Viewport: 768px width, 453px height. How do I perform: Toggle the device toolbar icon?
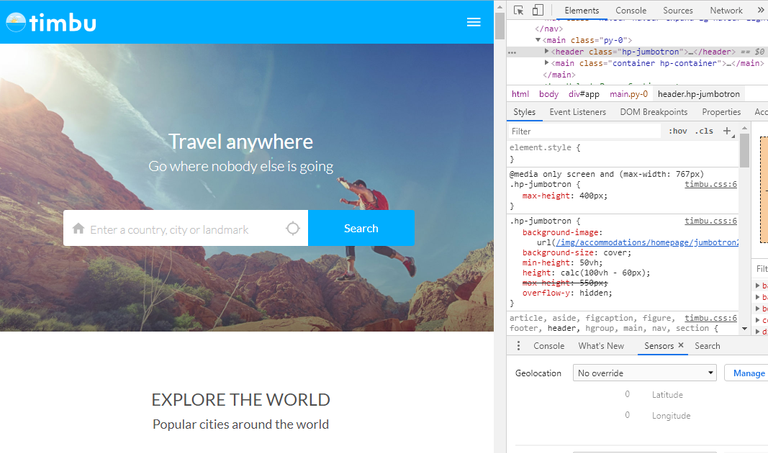pyautogui.click(x=537, y=10)
